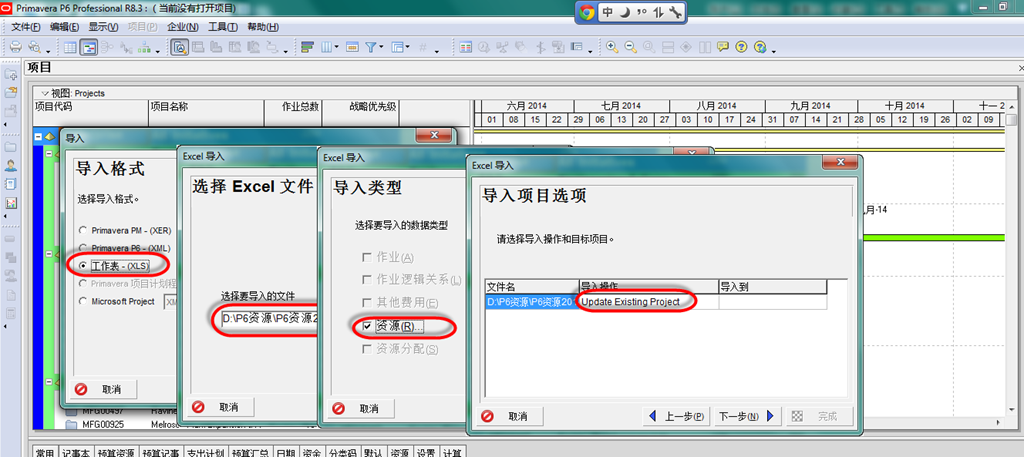Screen dimensions: 1024x457
Task: Click the 中 language indicator in IME bar
Action: point(607,12)
